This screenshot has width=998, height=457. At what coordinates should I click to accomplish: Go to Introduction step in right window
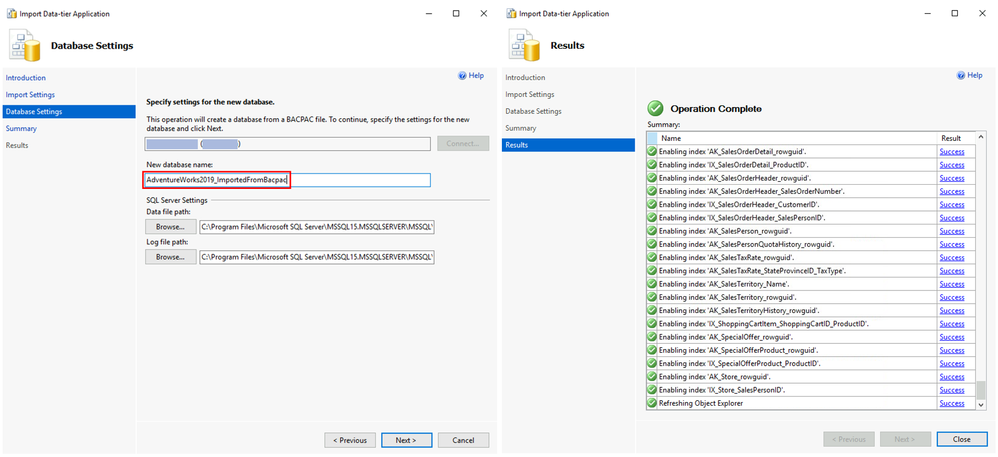click(x=525, y=77)
